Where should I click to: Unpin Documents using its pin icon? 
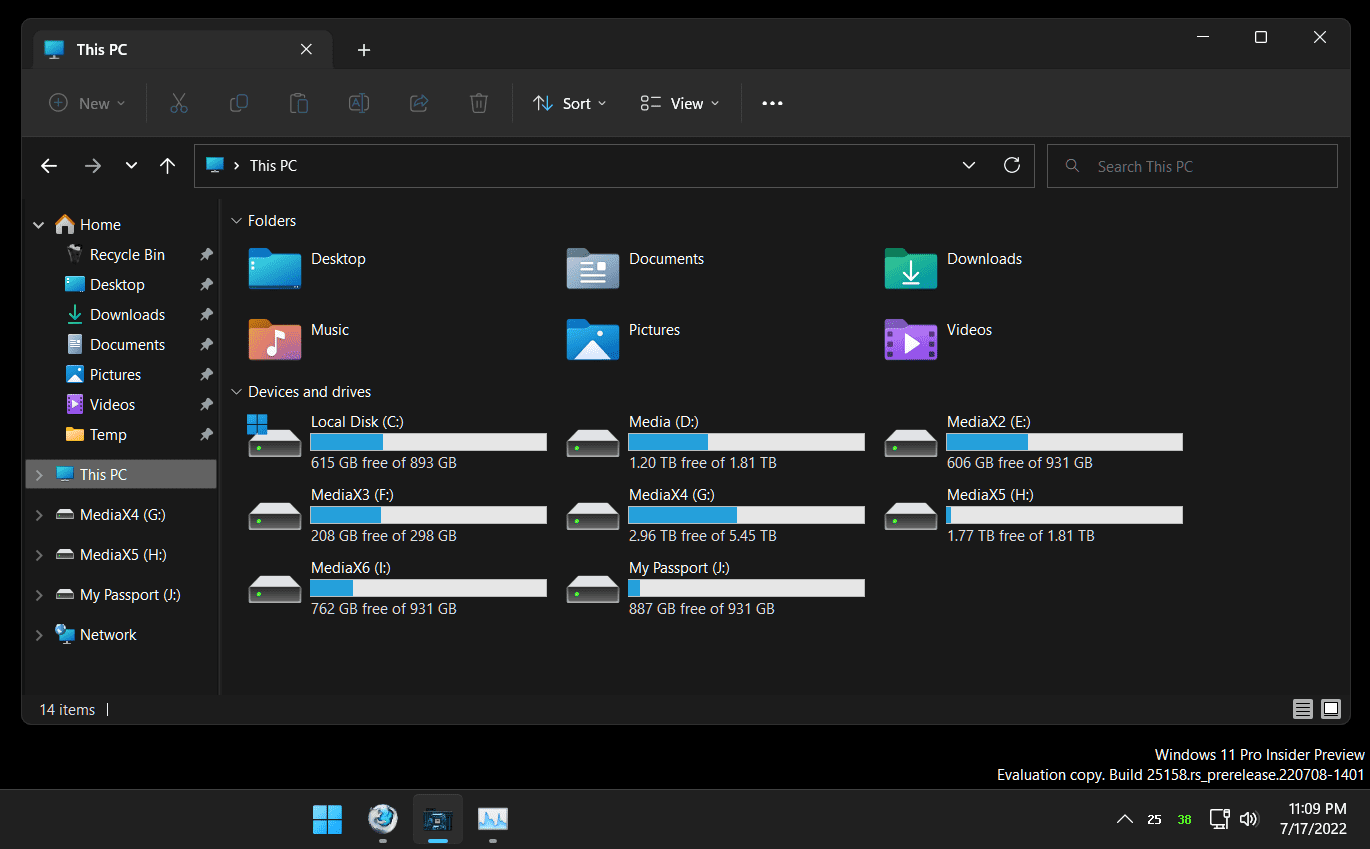pos(206,345)
